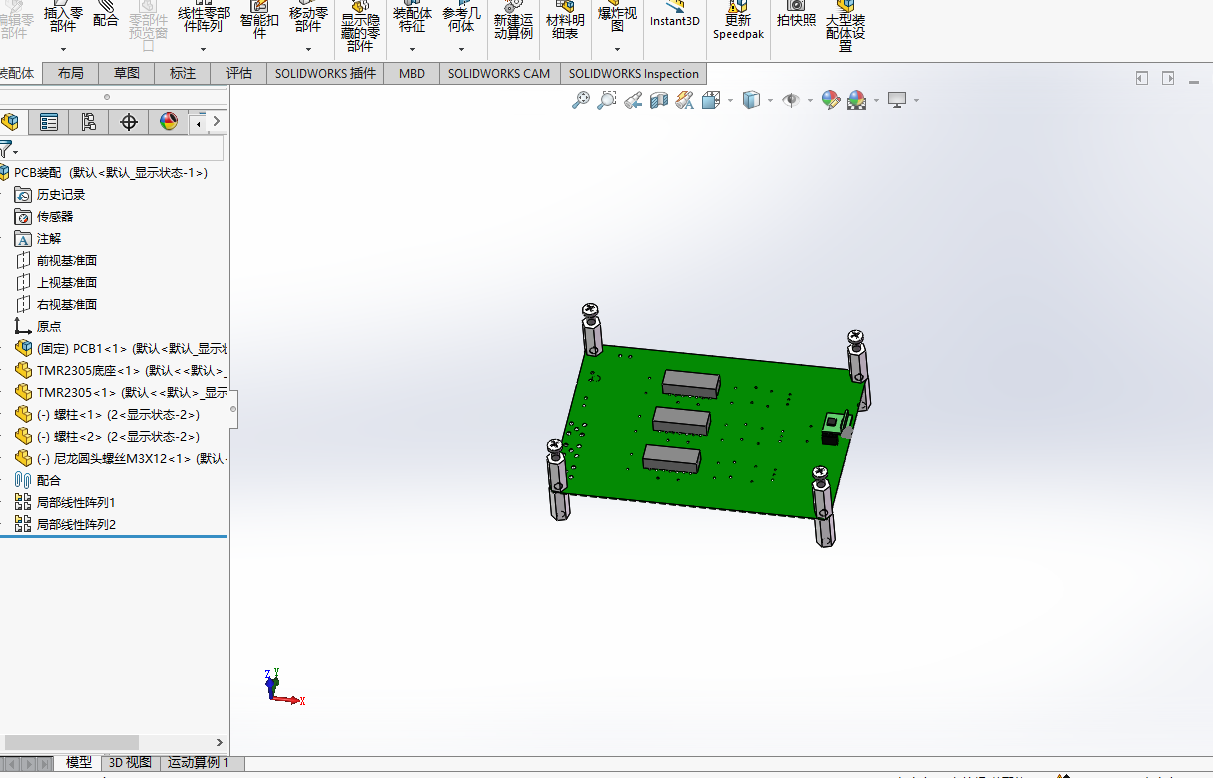Click the 爆炸视图 exploded view button
Image resolution: width=1213 pixels, height=778 pixels.
[617, 18]
